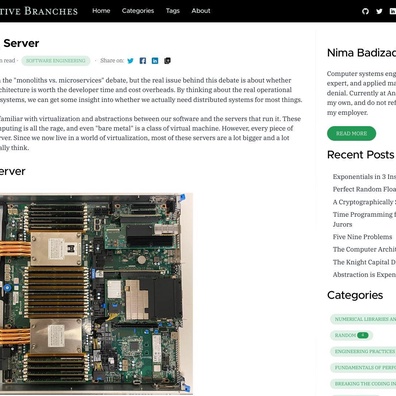Open recent post Exponentials in 3 Ins...
The width and height of the screenshot is (396, 396).
[x=364, y=177]
